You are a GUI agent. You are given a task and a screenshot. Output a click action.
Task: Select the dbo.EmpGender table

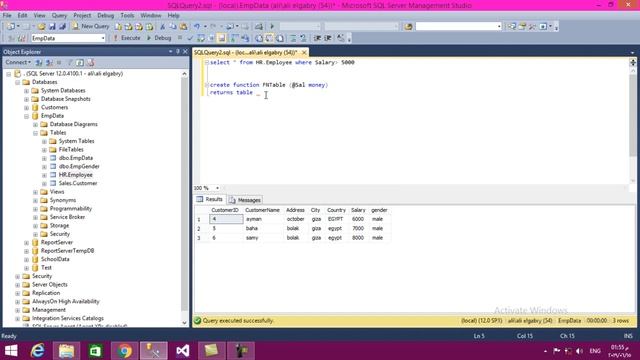pos(79,167)
